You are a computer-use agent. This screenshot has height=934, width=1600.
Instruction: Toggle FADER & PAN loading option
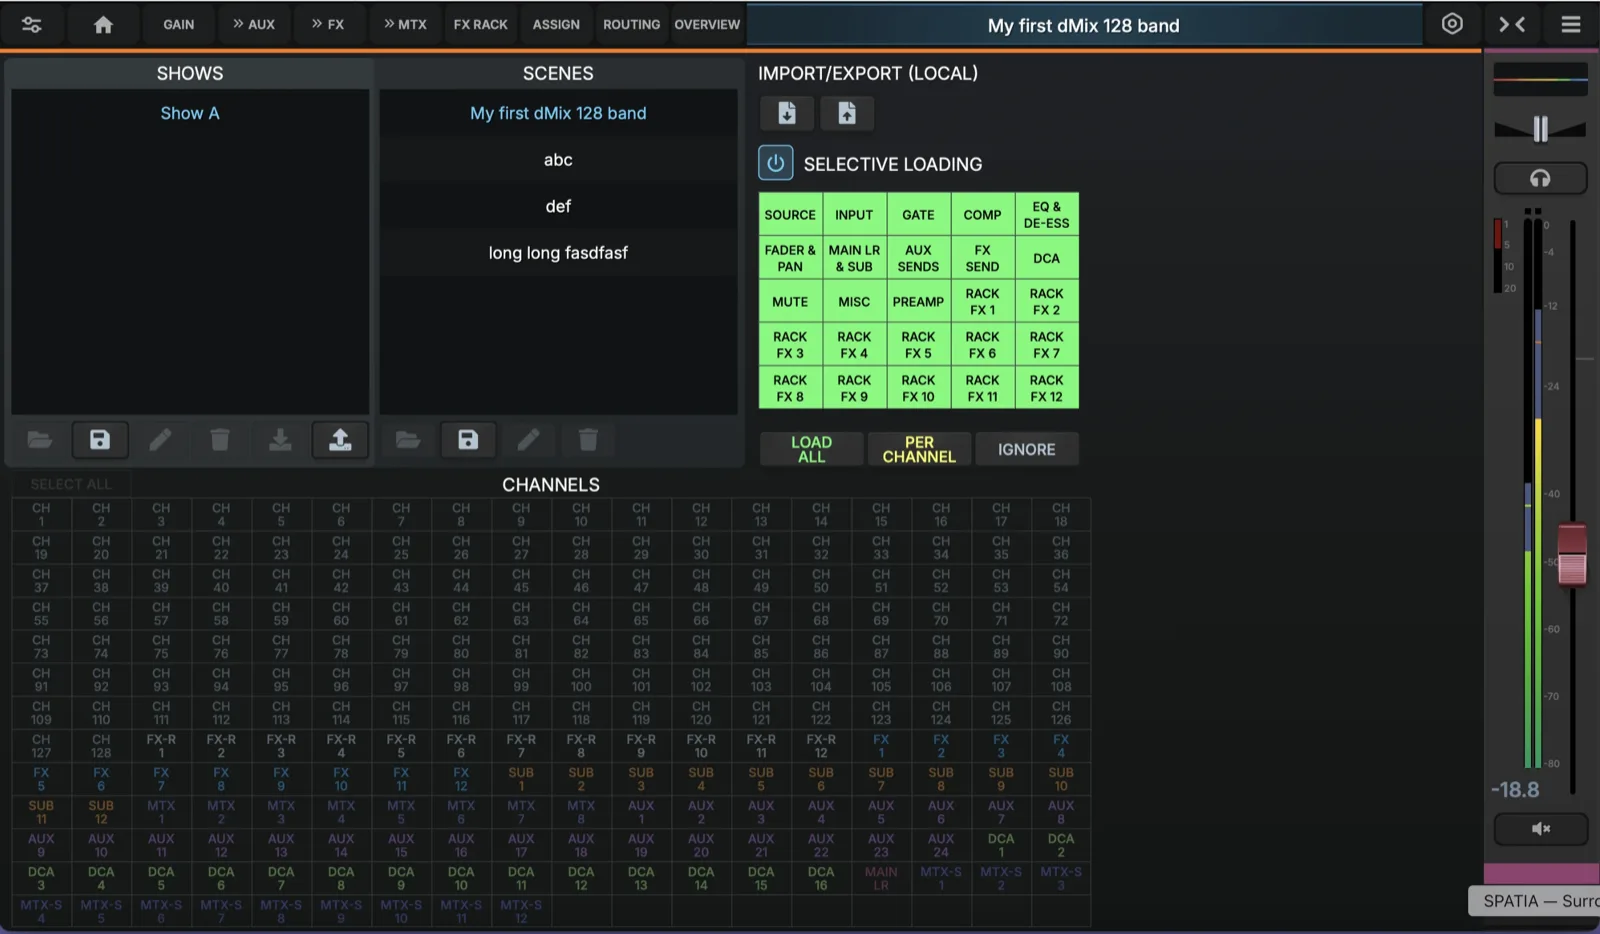pyautogui.click(x=790, y=258)
